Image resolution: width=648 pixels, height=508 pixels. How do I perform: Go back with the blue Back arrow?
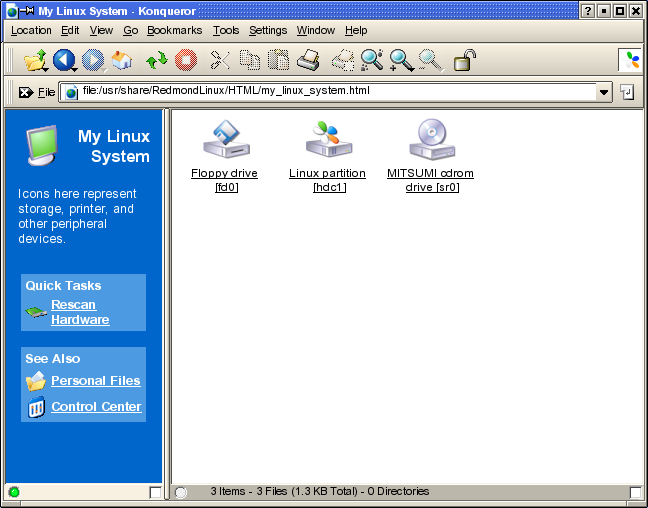(64, 61)
